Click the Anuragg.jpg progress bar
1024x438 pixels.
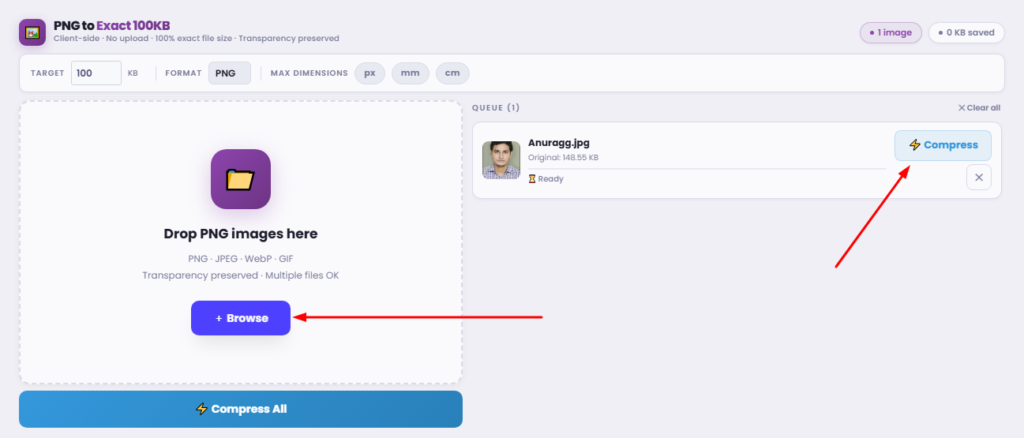(x=707, y=168)
